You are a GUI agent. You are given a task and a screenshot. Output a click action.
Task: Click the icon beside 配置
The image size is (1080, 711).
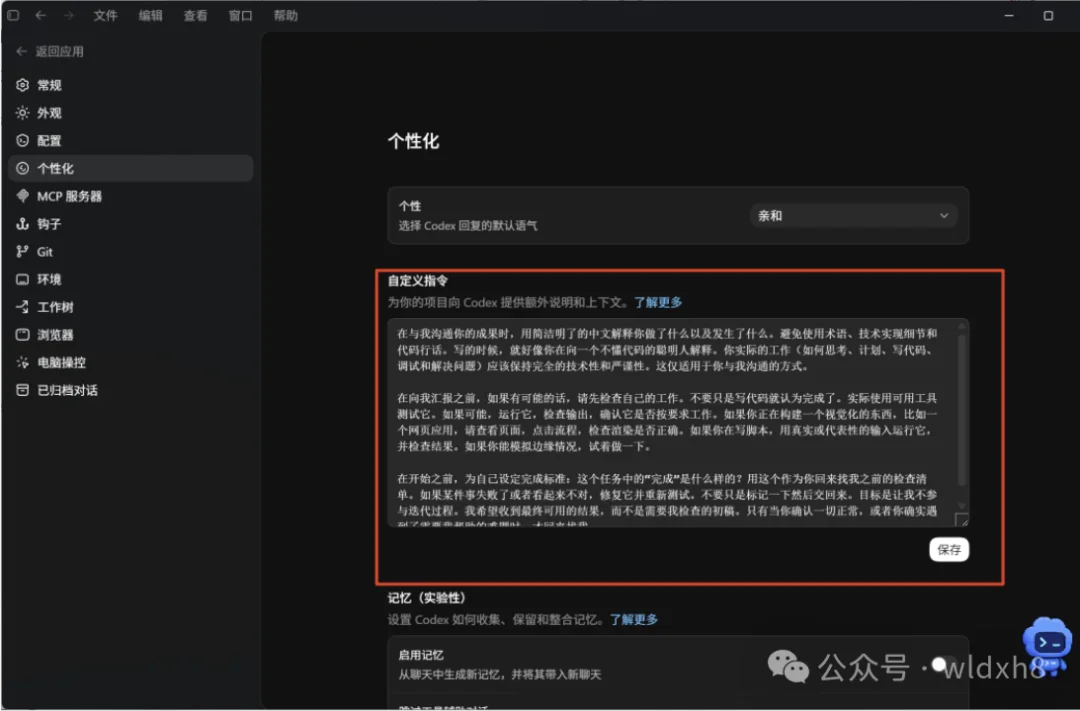pos(23,141)
